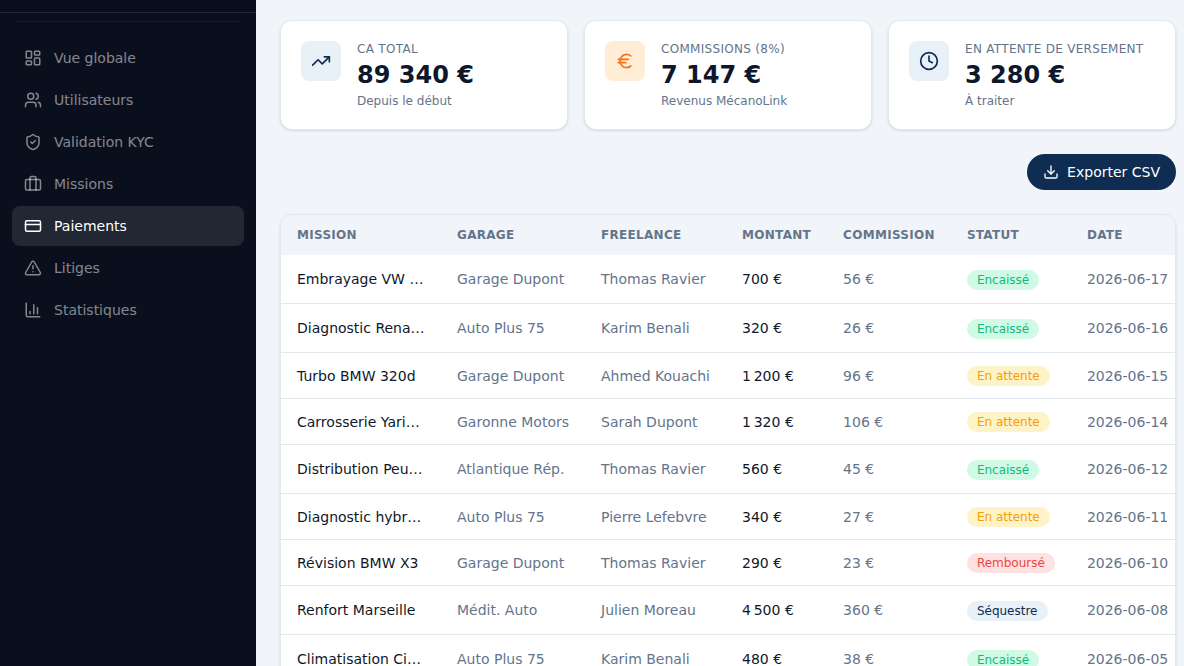Screen dimensions: 1184x666
Task: Click the date 2026-06-17
Action: pyautogui.click(x=1127, y=279)
